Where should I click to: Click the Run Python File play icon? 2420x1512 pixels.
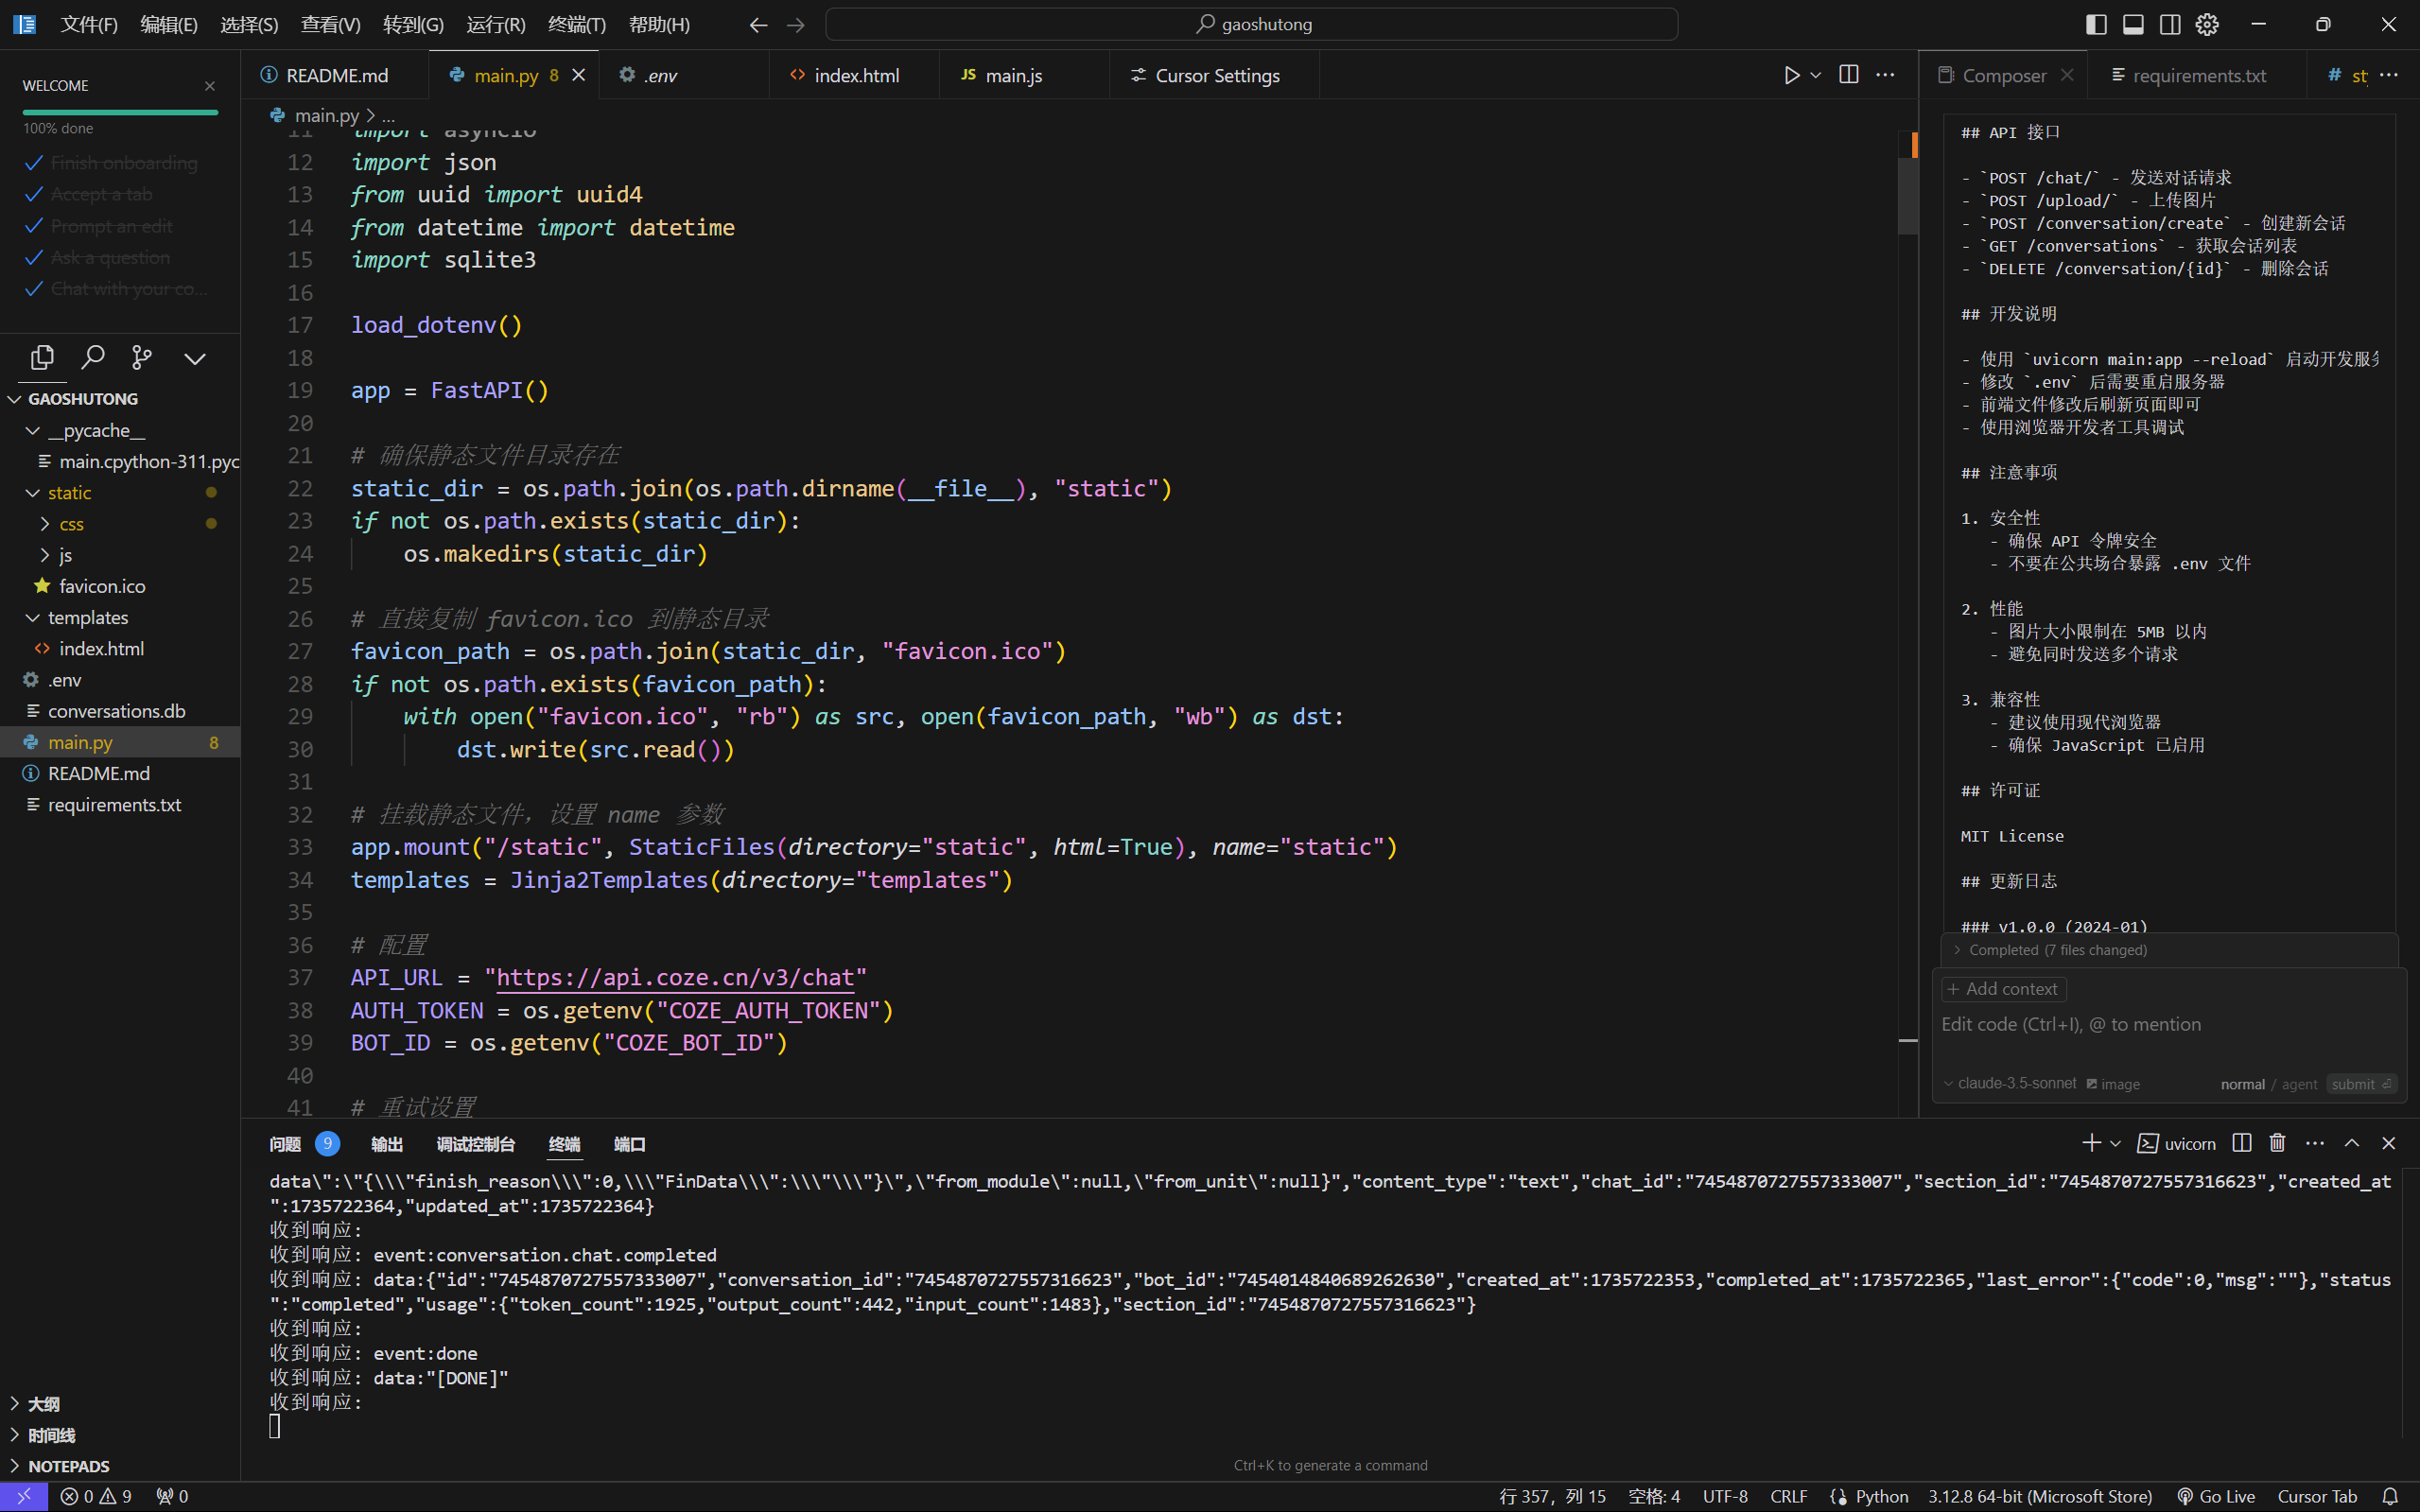(x=1791, y=75)
